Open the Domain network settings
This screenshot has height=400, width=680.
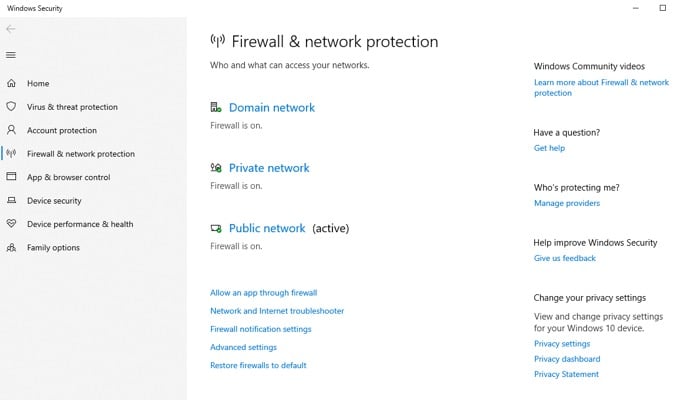271,108
